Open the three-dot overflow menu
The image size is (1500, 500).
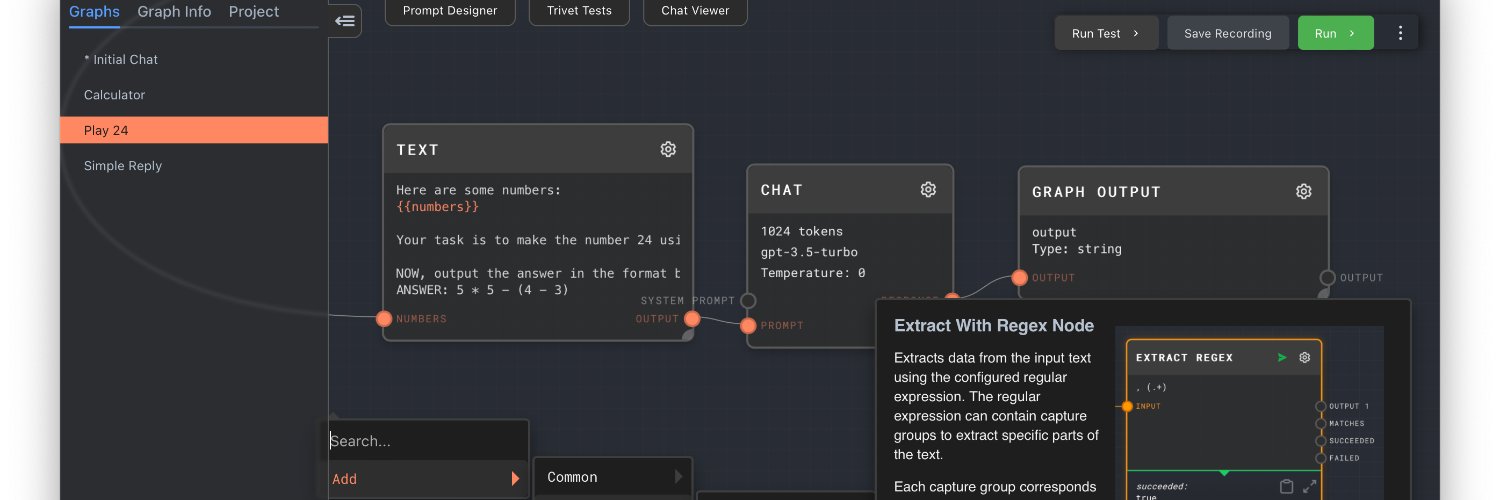[x=1400, y=33]
